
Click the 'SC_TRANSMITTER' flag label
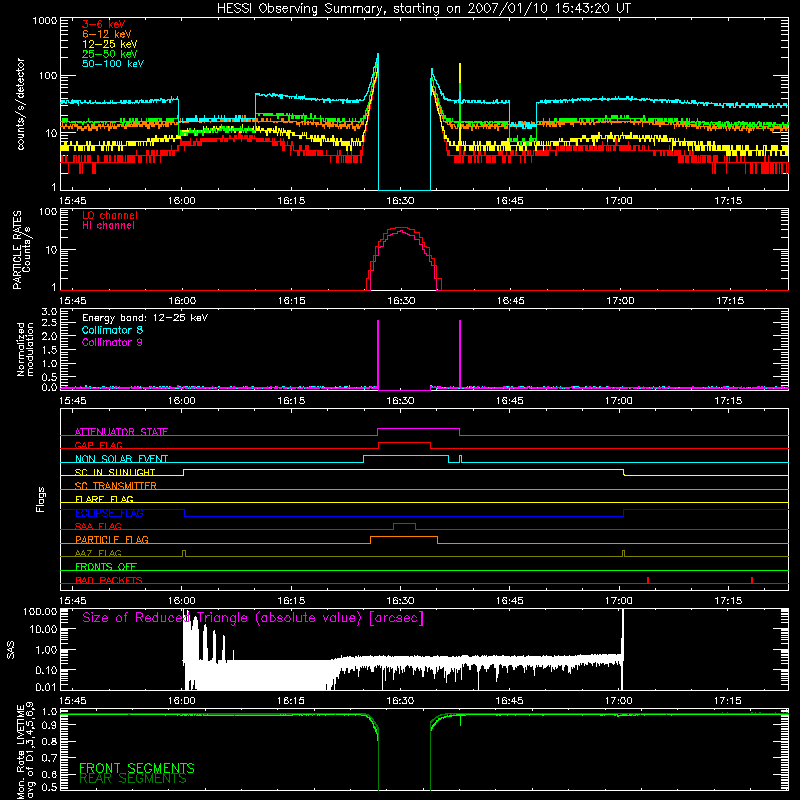pos(115,486)
